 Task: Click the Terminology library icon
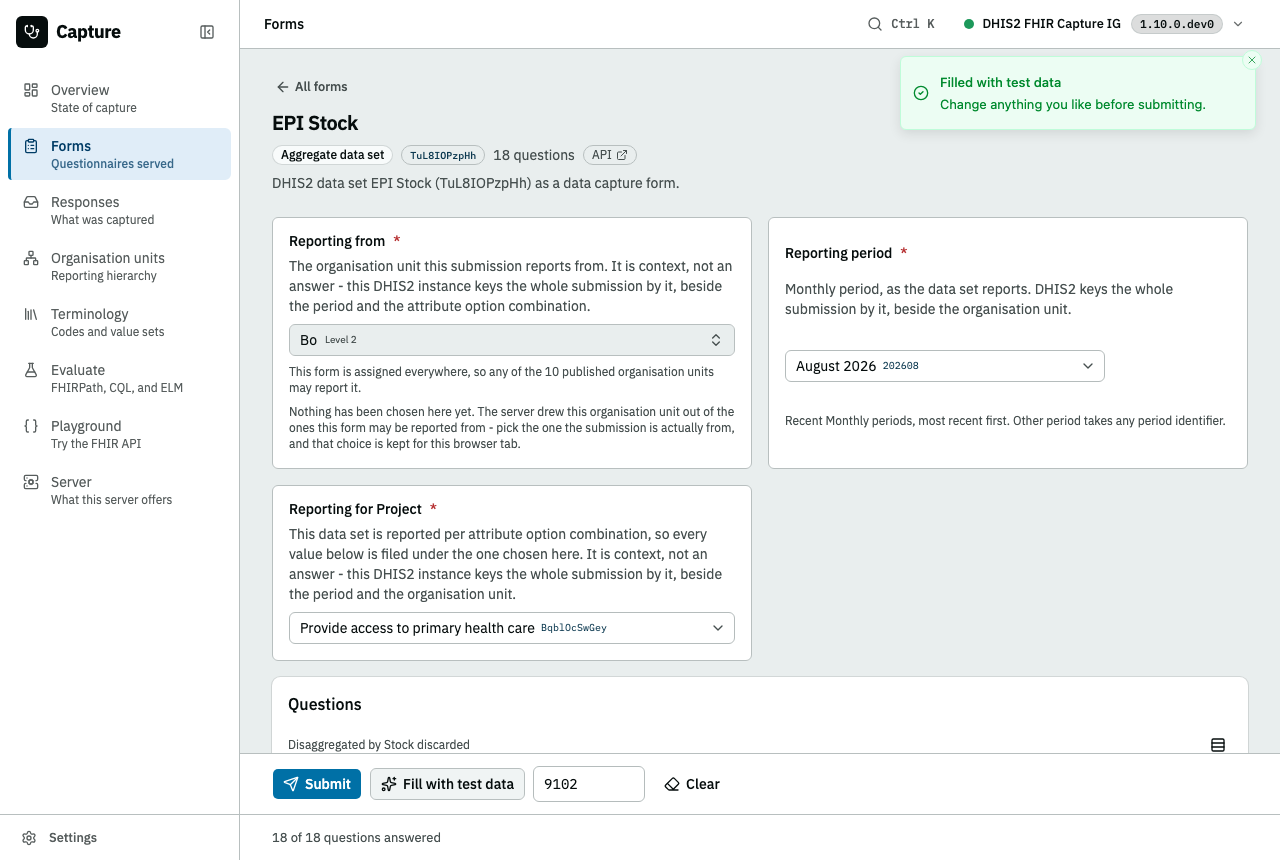click(x=31, y=314)
